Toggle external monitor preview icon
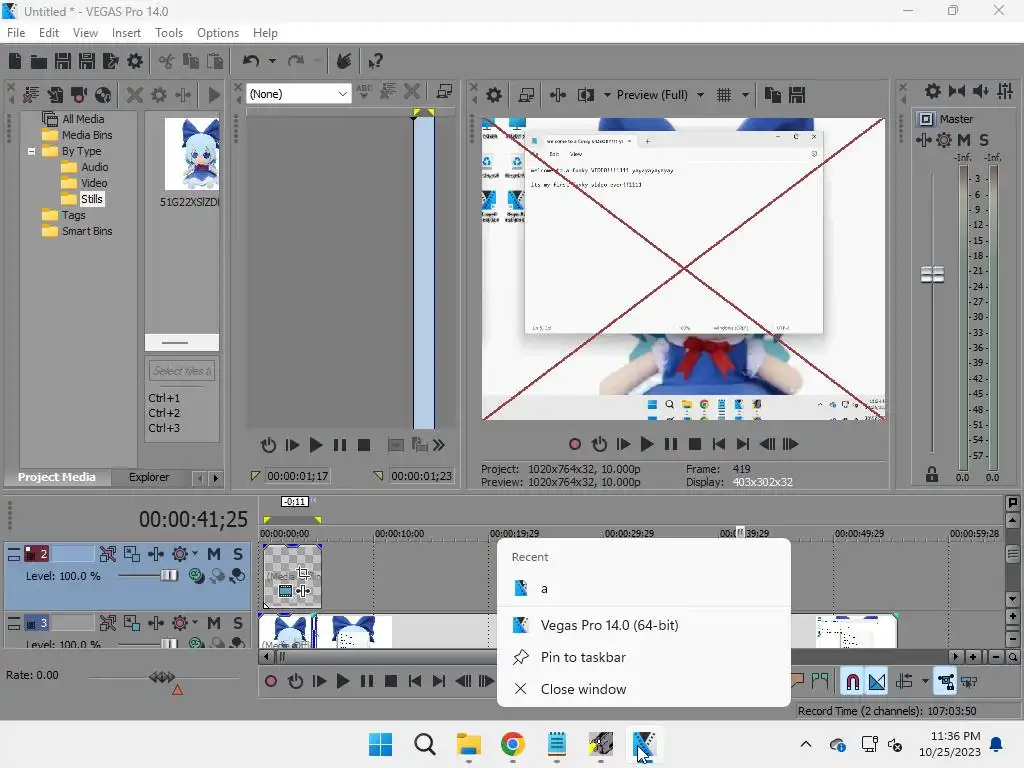Viewport: 1024px width, 768px height. coord(526,95)
